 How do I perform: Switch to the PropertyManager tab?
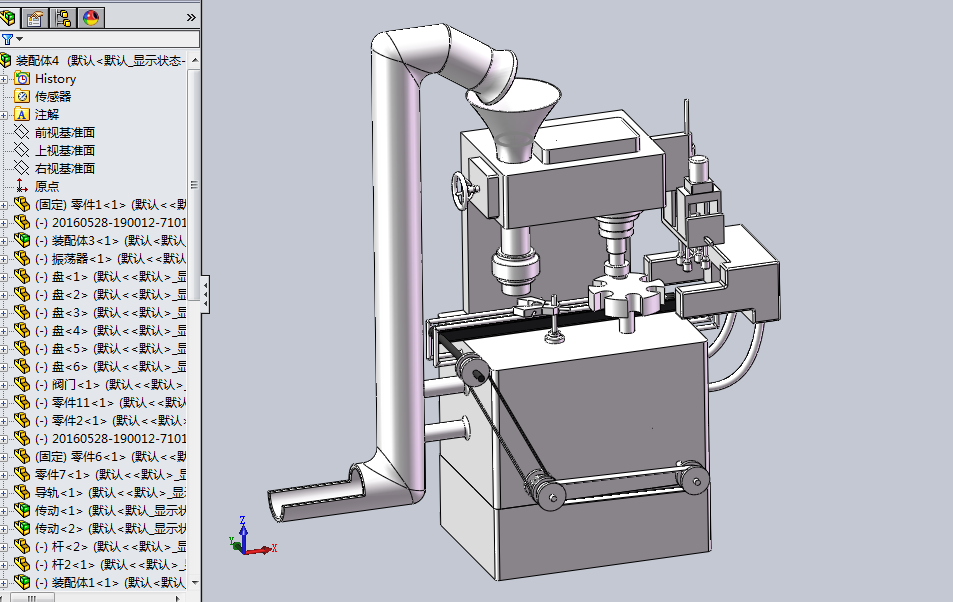(36, 17)
